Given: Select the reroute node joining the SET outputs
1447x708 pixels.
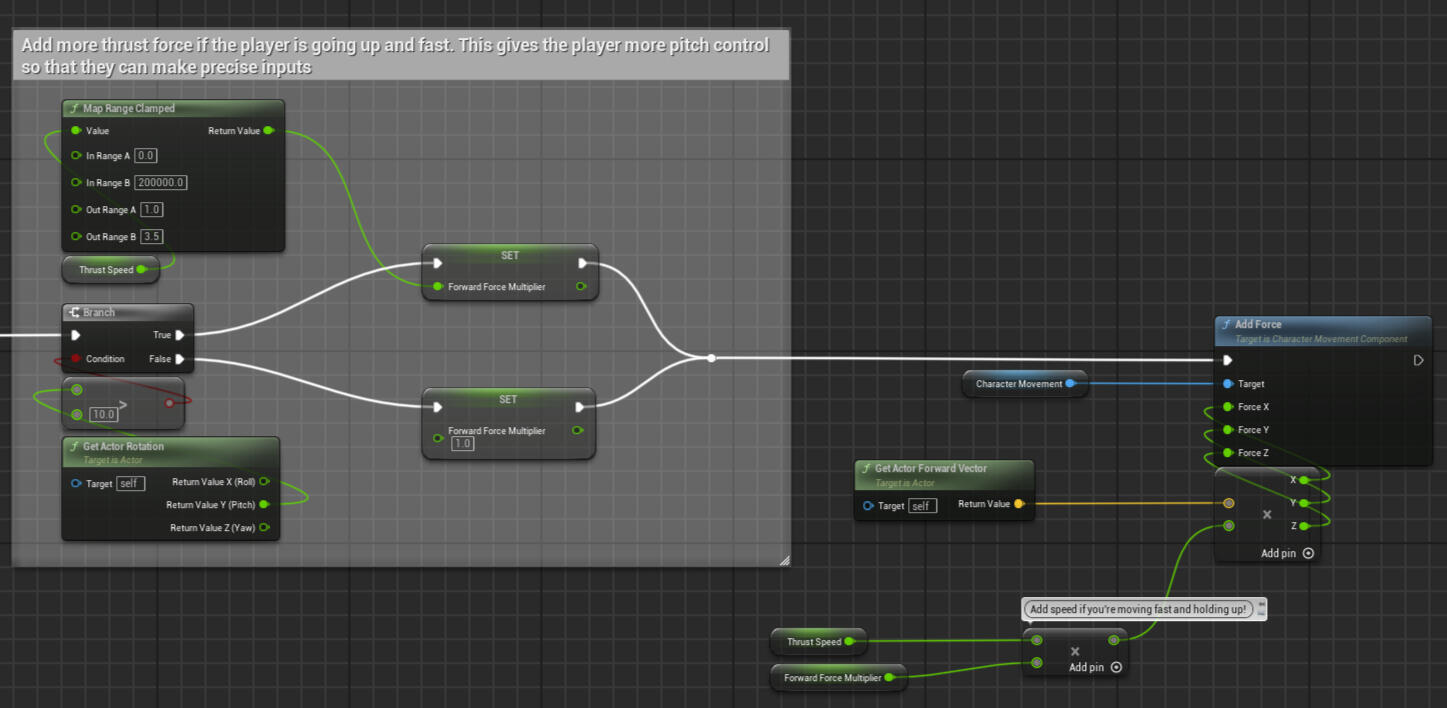Looking at the screenshot, I should [710, 358].
